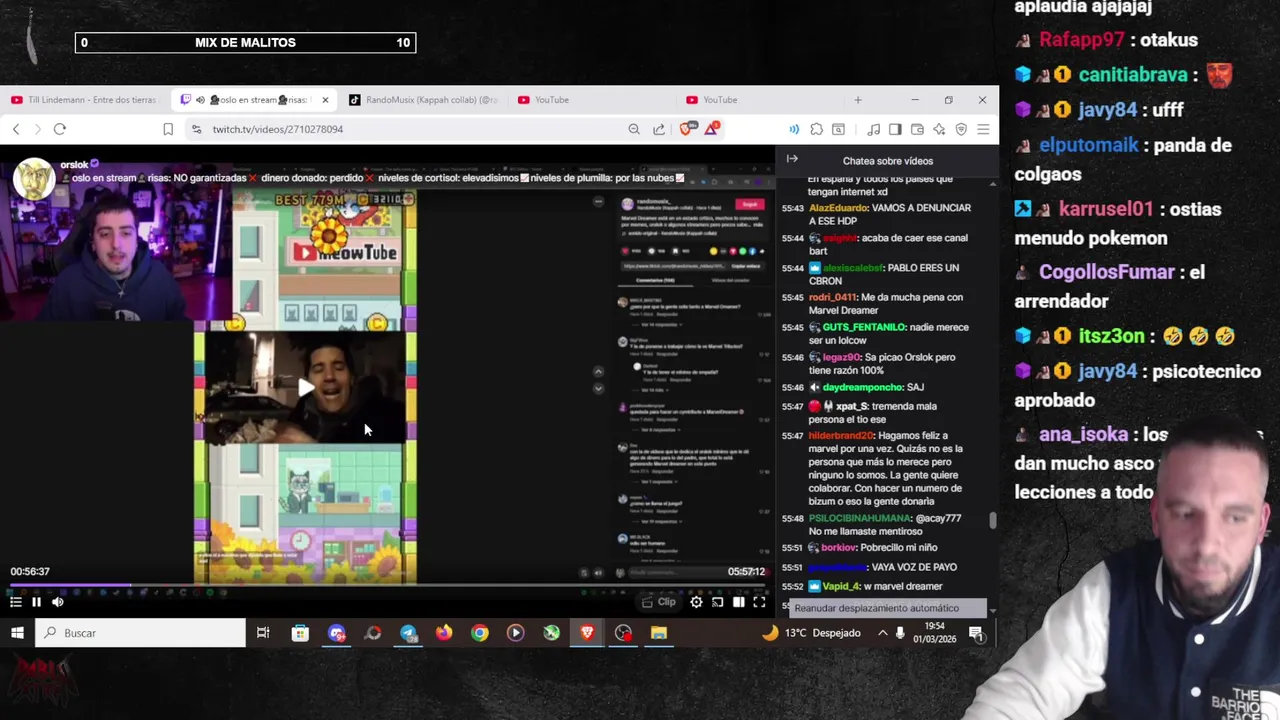Open Brave browser from the taskbar

[x=587, y=633]
